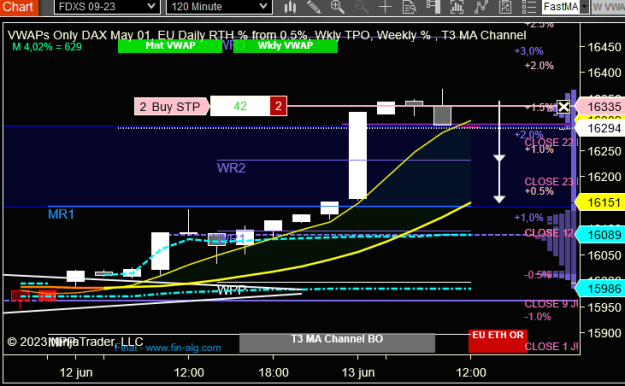Open the www.fin-alg.com link
The width and height of the screenshot is (625, 386).
(x=183, y=348)
